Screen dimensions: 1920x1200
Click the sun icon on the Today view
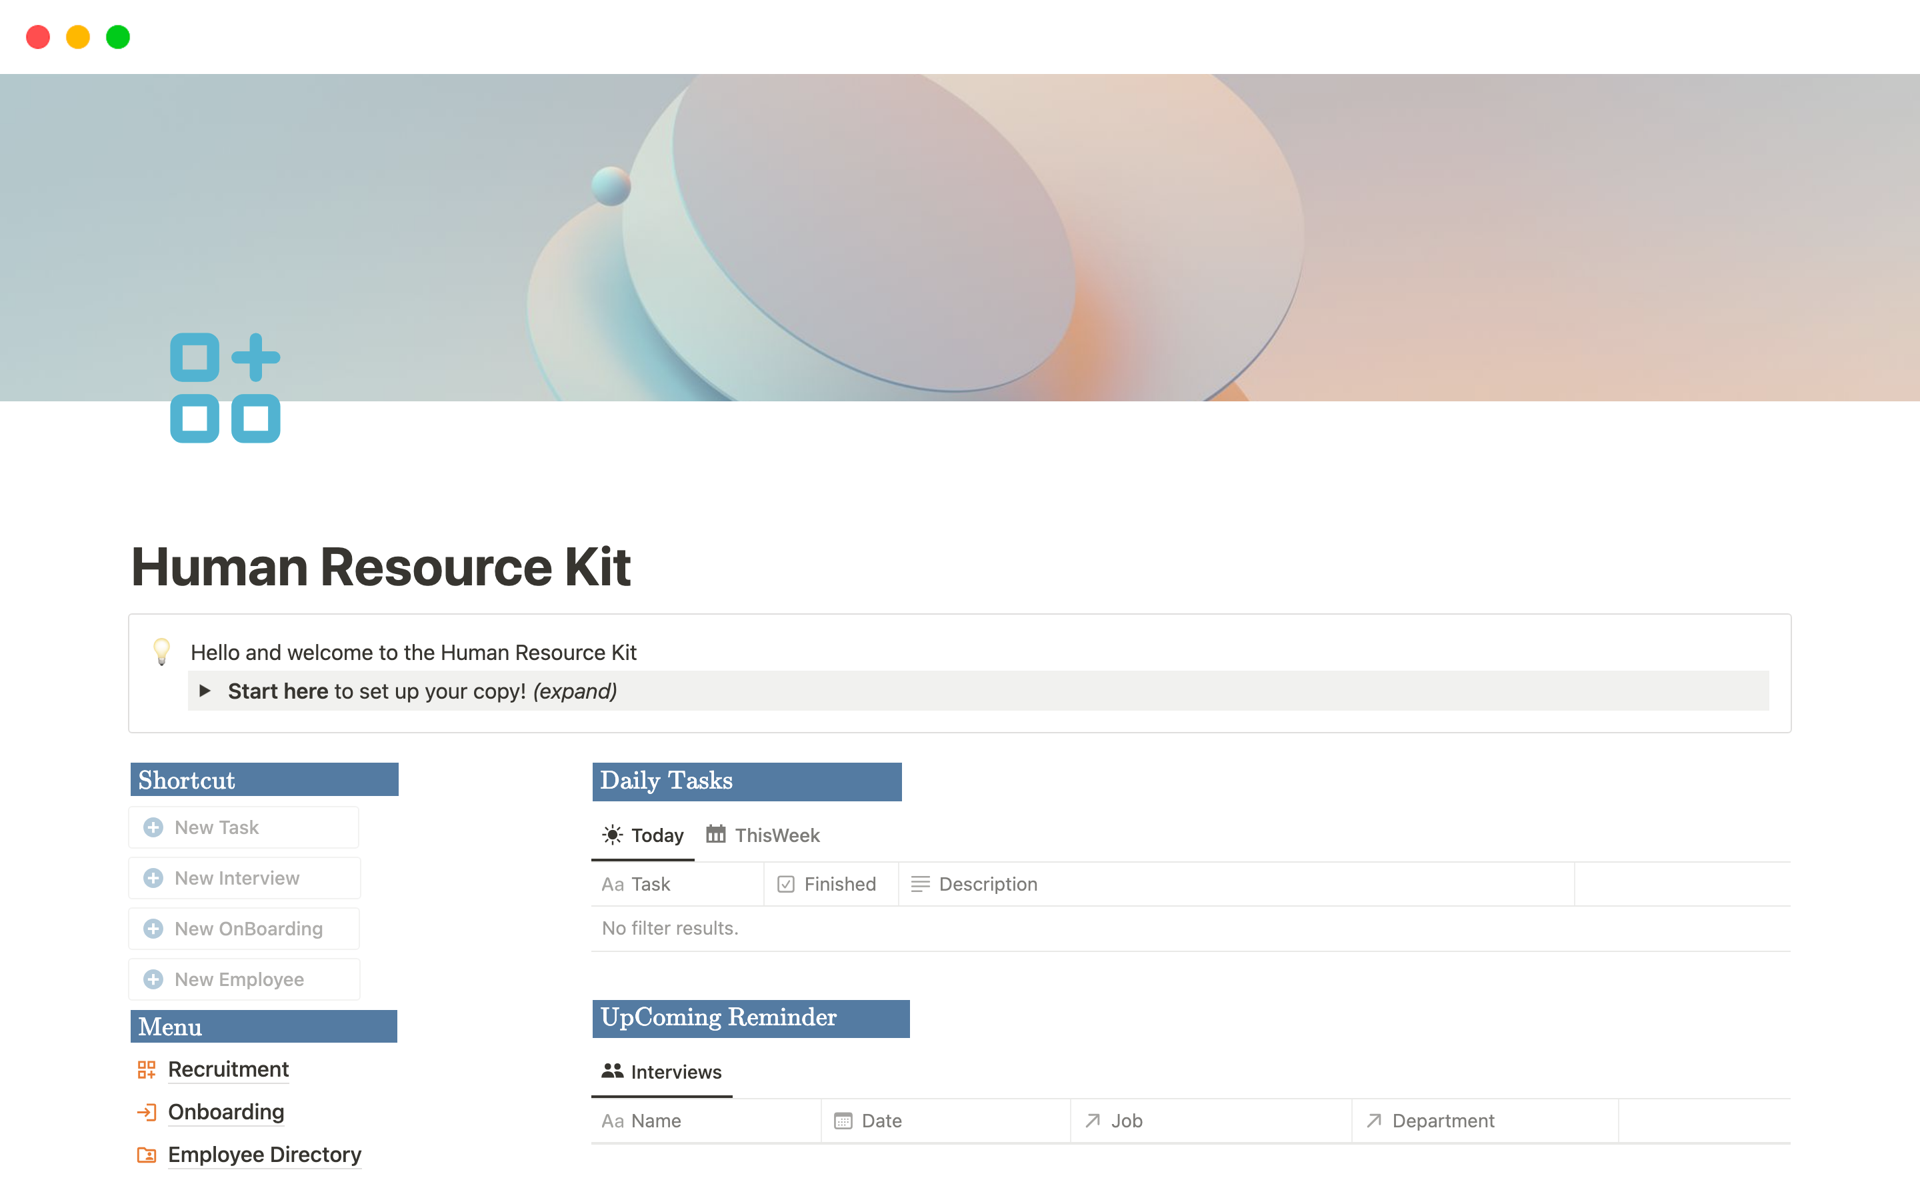[612, 835]
